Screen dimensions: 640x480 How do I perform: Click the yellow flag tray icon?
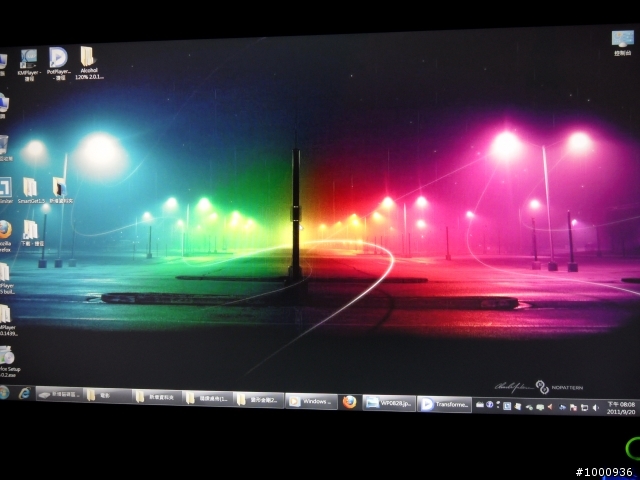tap(518, 406)
